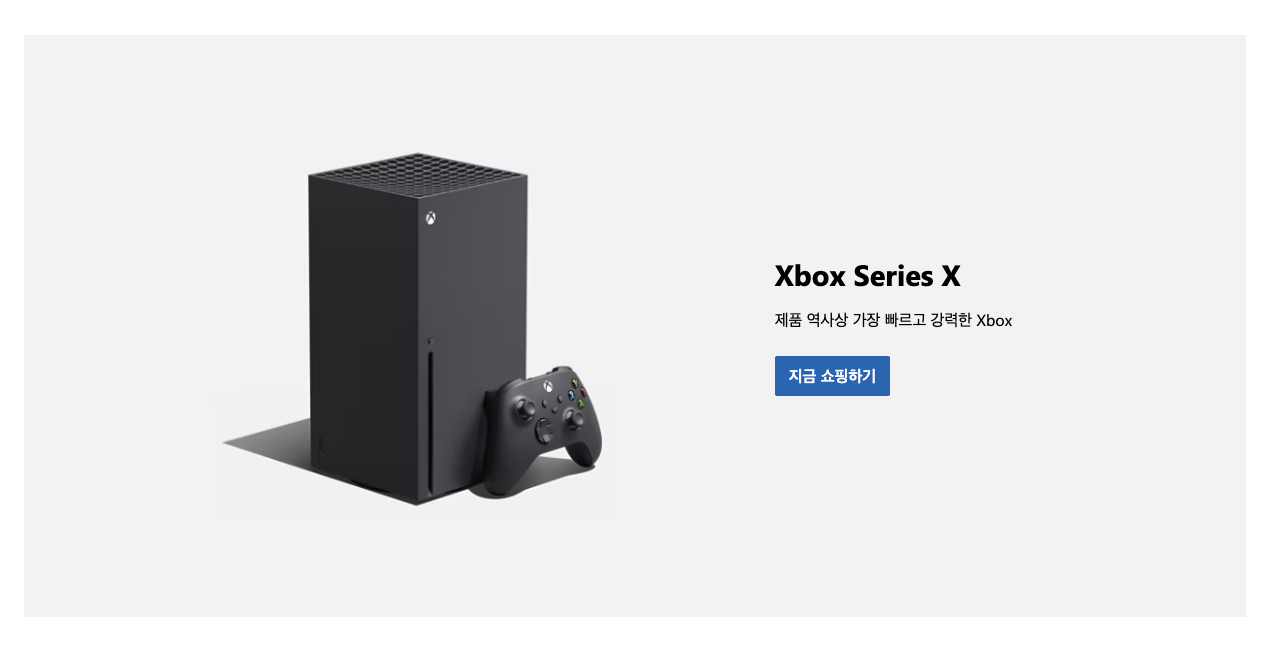Click the top vent grille of console
1274x650 pixels.
pyautogui.click(x=418, y=174)
